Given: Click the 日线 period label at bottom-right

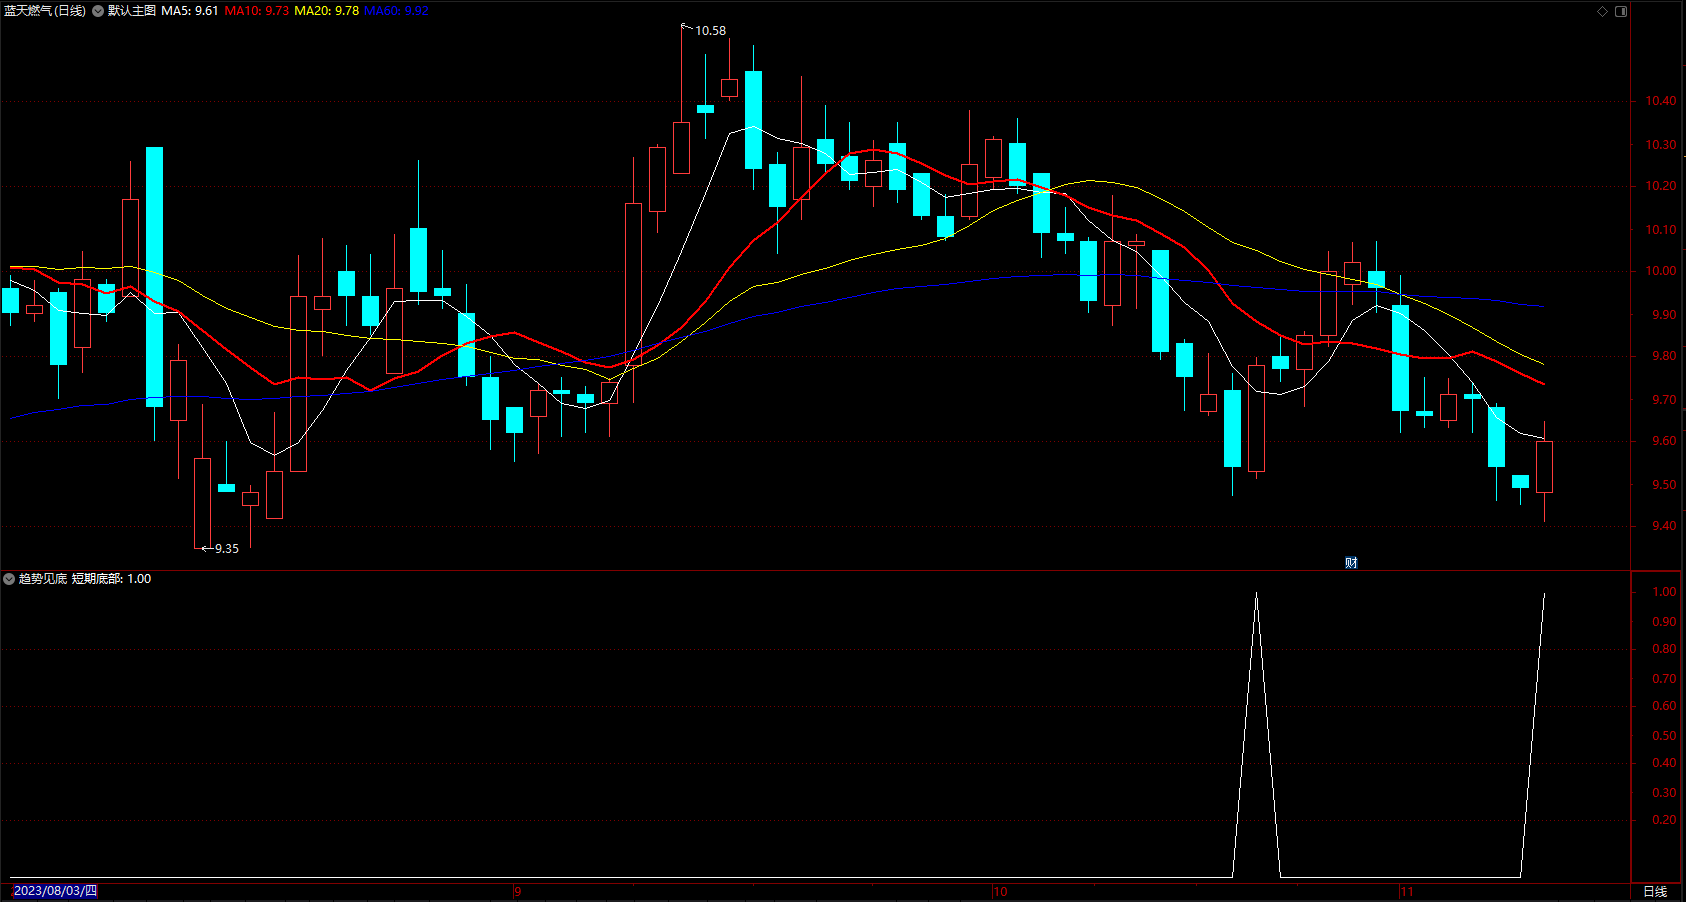Looking at the screenshot, I should point(1655,892).
